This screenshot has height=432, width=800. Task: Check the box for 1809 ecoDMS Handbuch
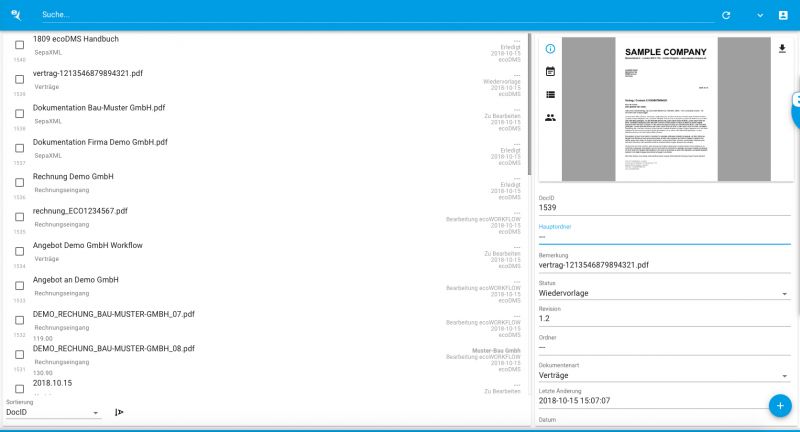click(x=19, y=45)
